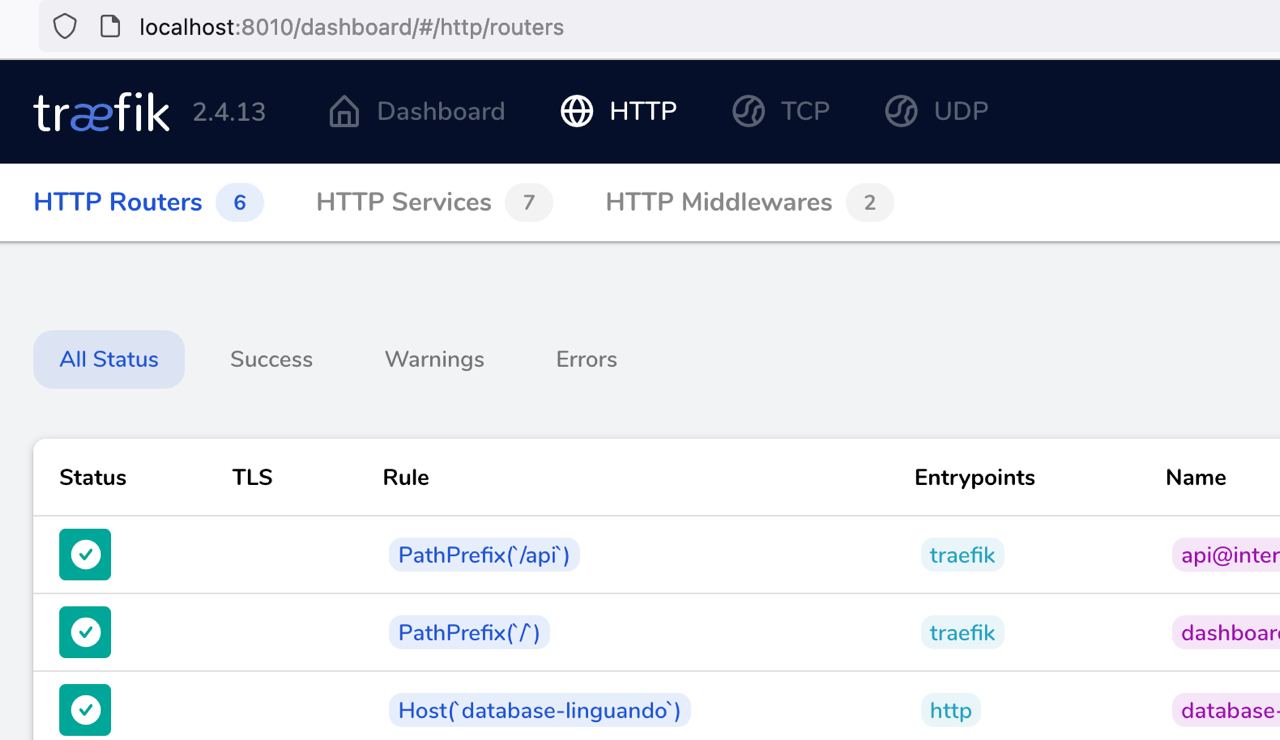
Task: Click the HTTP Middlewares count badge 2
Action: (x=870, y=203)
